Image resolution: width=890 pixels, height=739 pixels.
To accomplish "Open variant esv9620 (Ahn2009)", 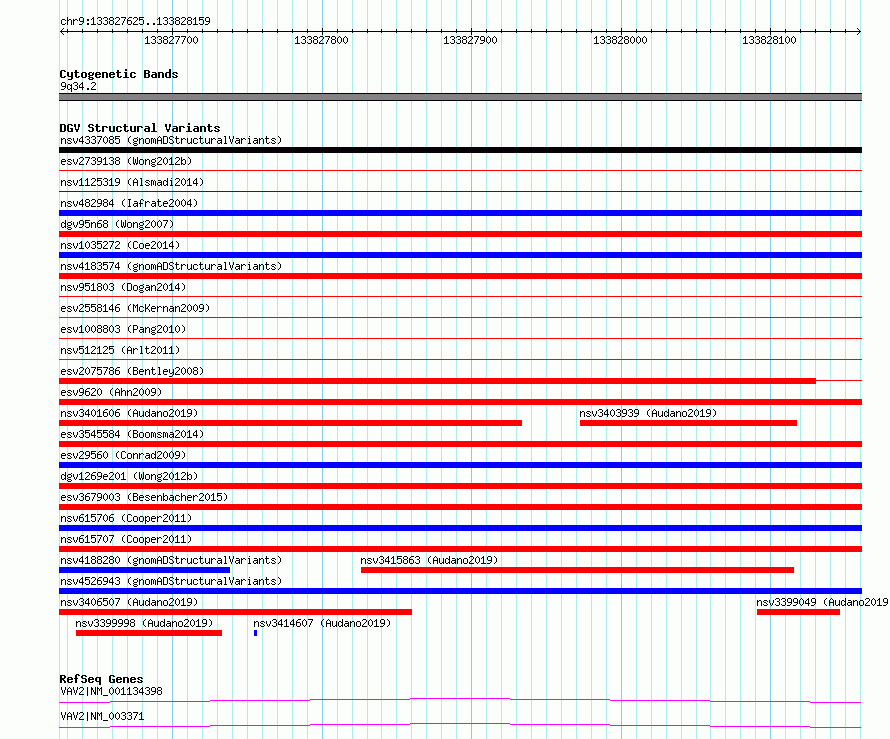I will click(x=111, y=392).
